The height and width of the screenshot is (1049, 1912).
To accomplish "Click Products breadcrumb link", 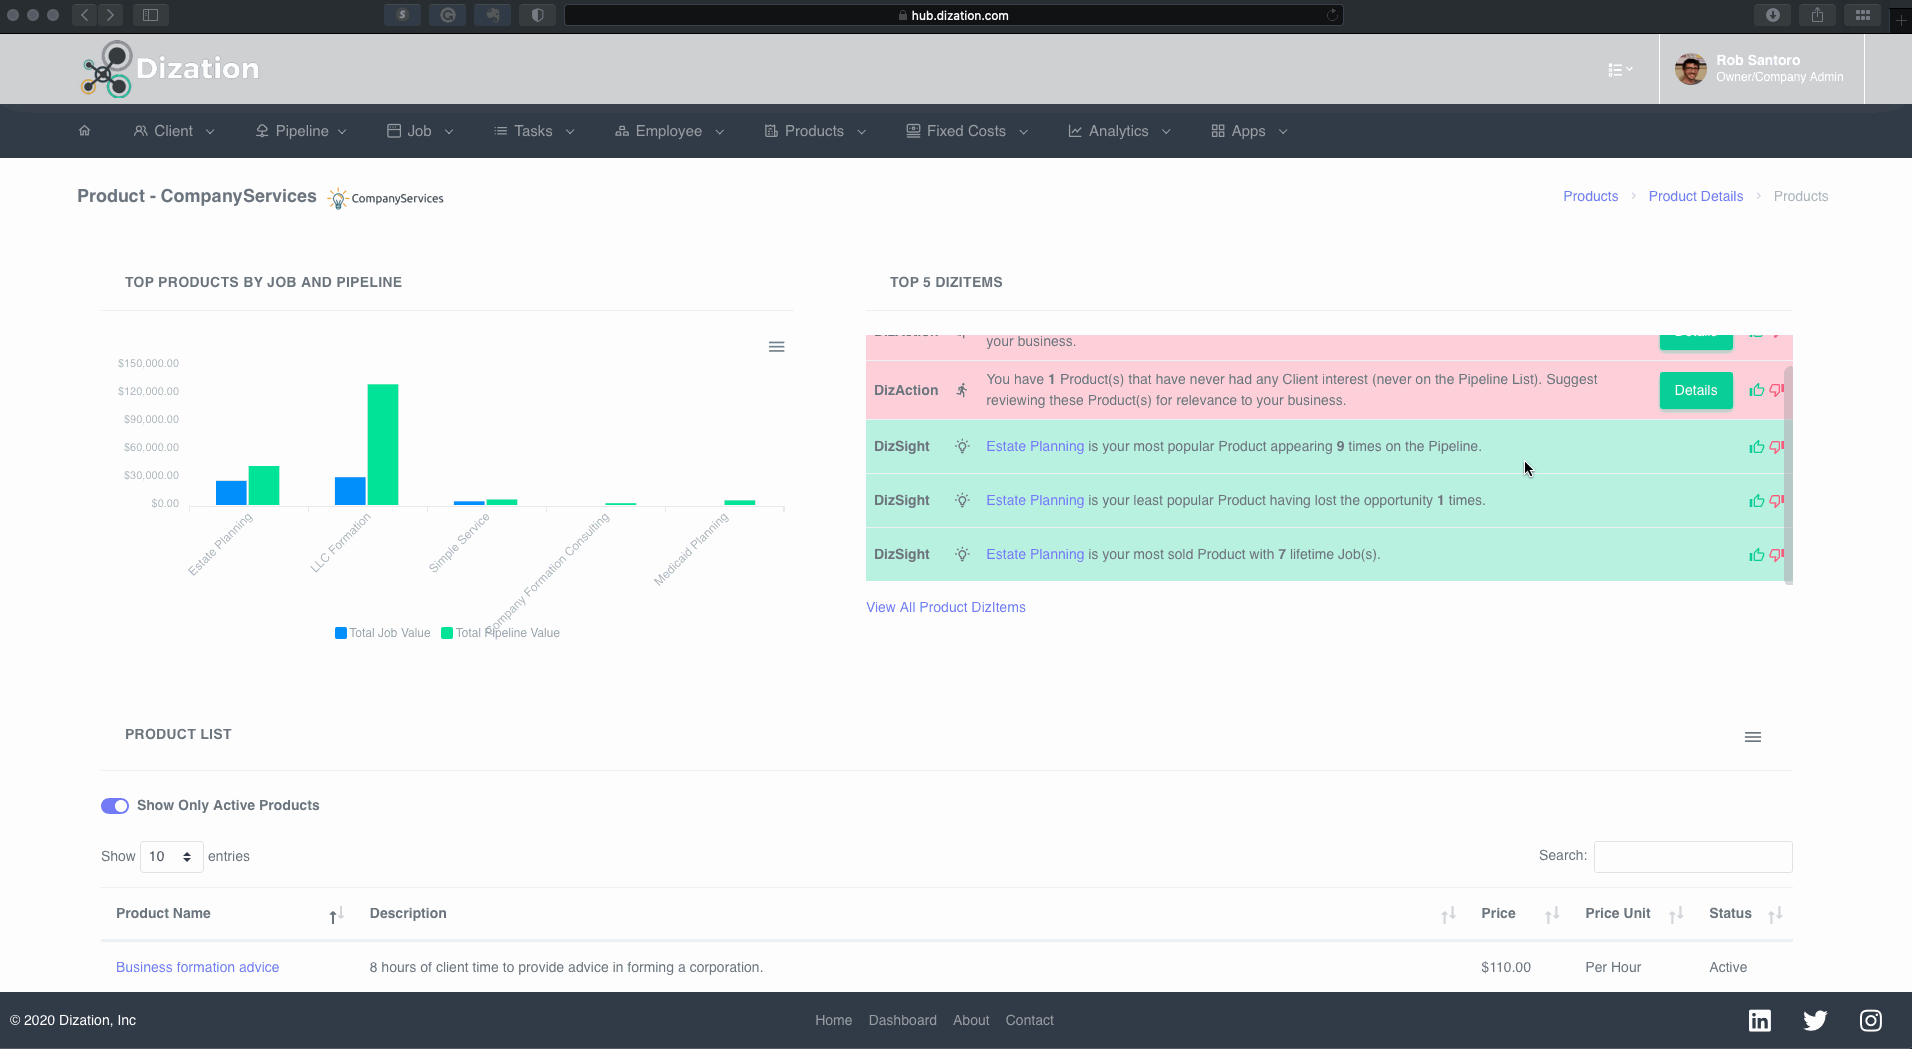I will click(x=1590, y=196).
